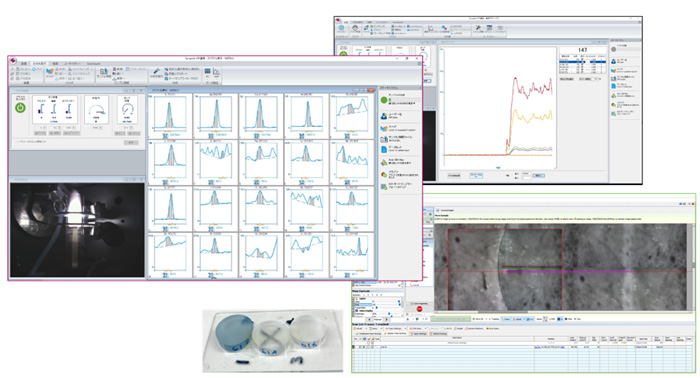Open the last ribbon tab in the main window
Viewport: 700px width, 378px height.
tap(93, 64)
